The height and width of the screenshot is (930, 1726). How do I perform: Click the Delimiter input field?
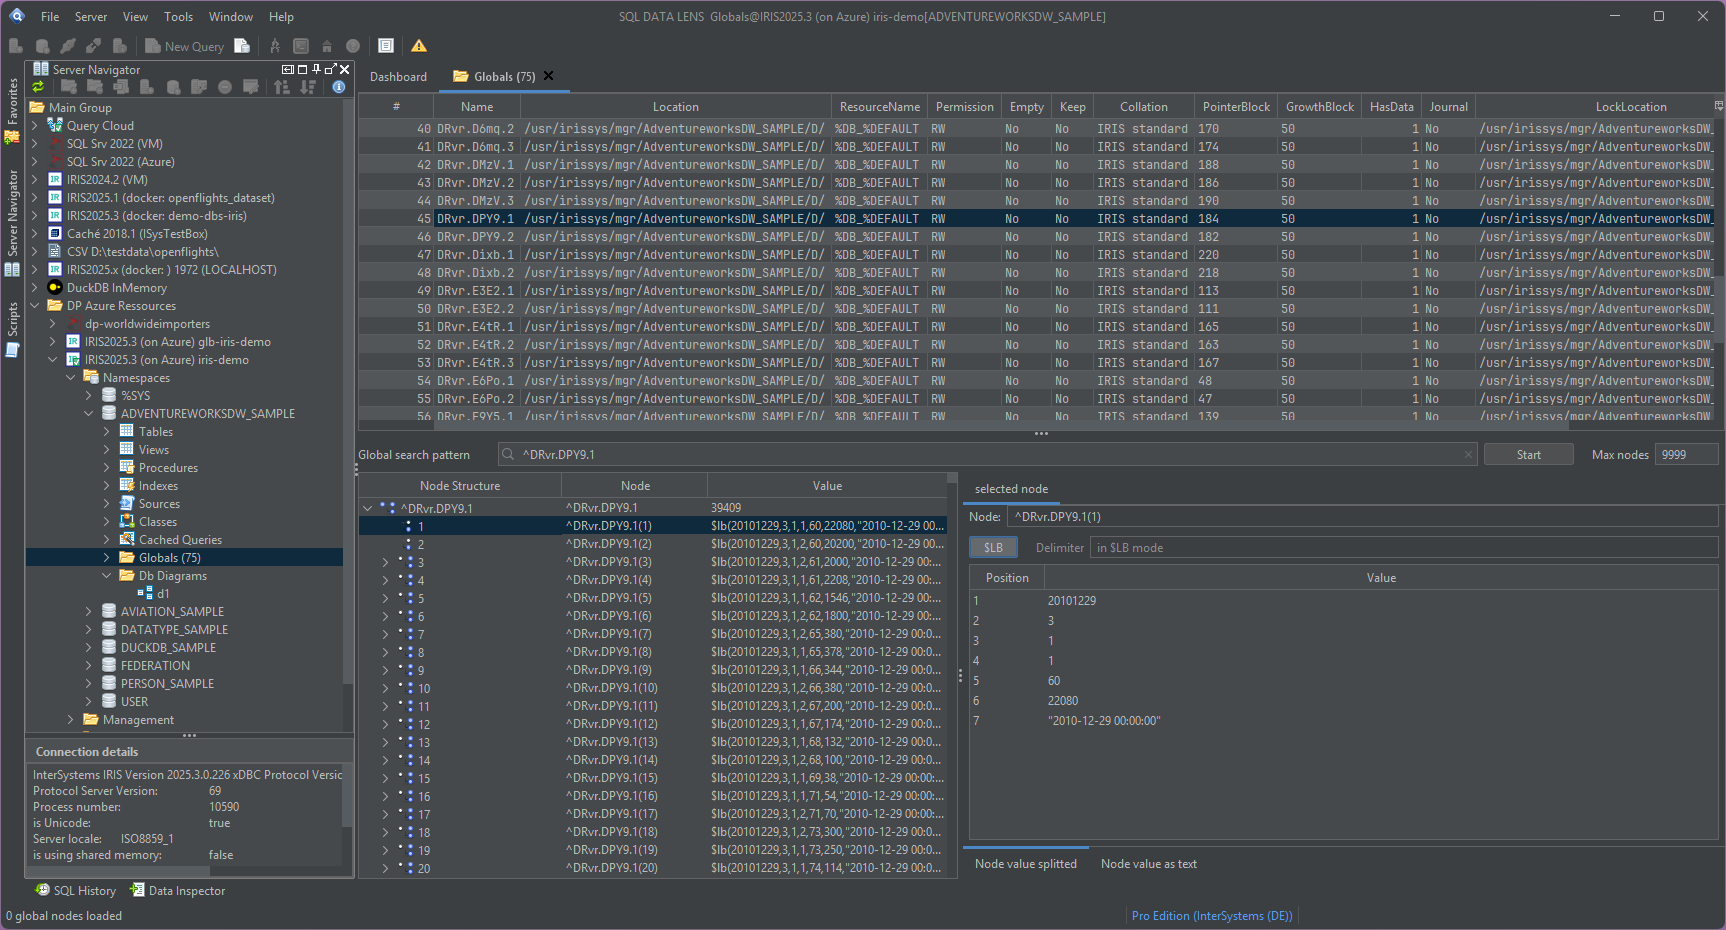coord(1404,548)
